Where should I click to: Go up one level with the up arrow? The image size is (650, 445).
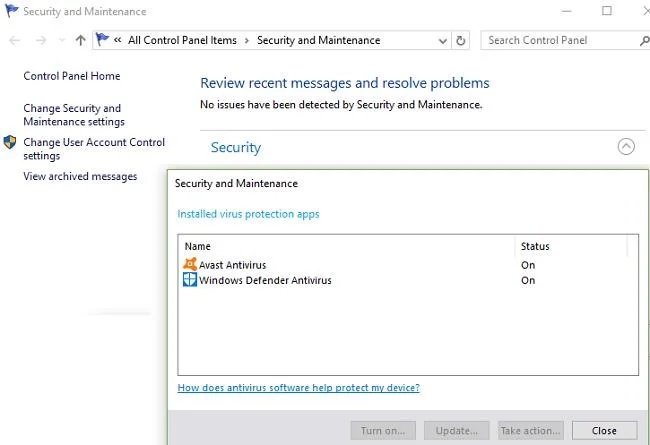point(80,40)
